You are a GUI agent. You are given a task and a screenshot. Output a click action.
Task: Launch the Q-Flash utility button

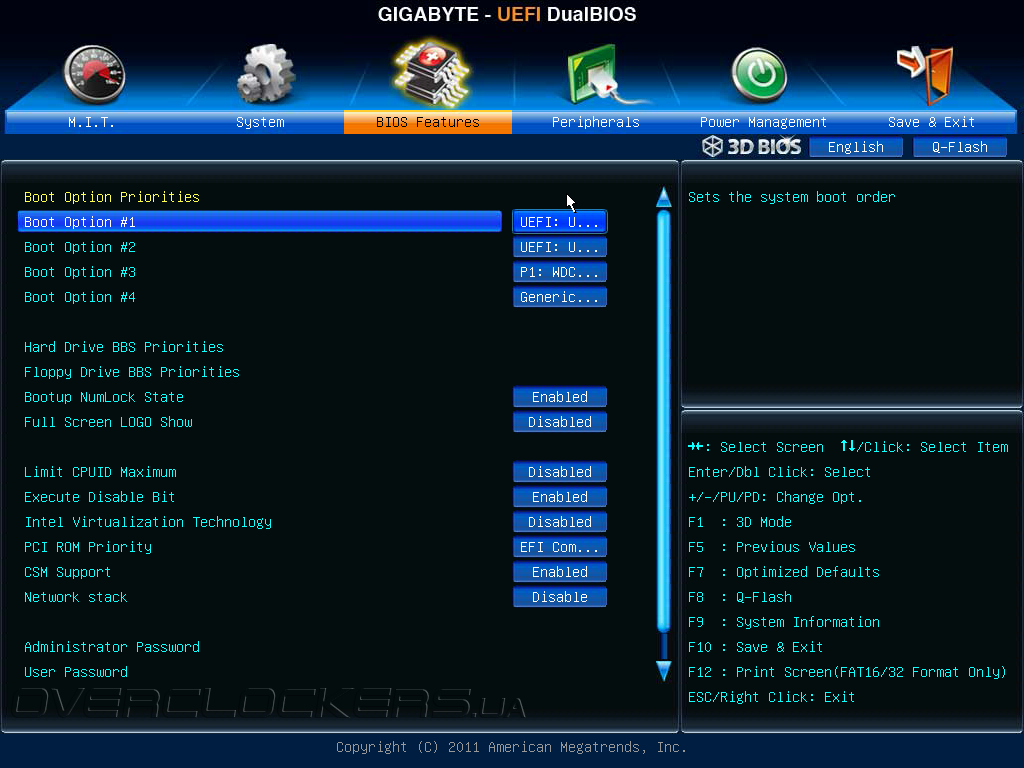point(959,147)
